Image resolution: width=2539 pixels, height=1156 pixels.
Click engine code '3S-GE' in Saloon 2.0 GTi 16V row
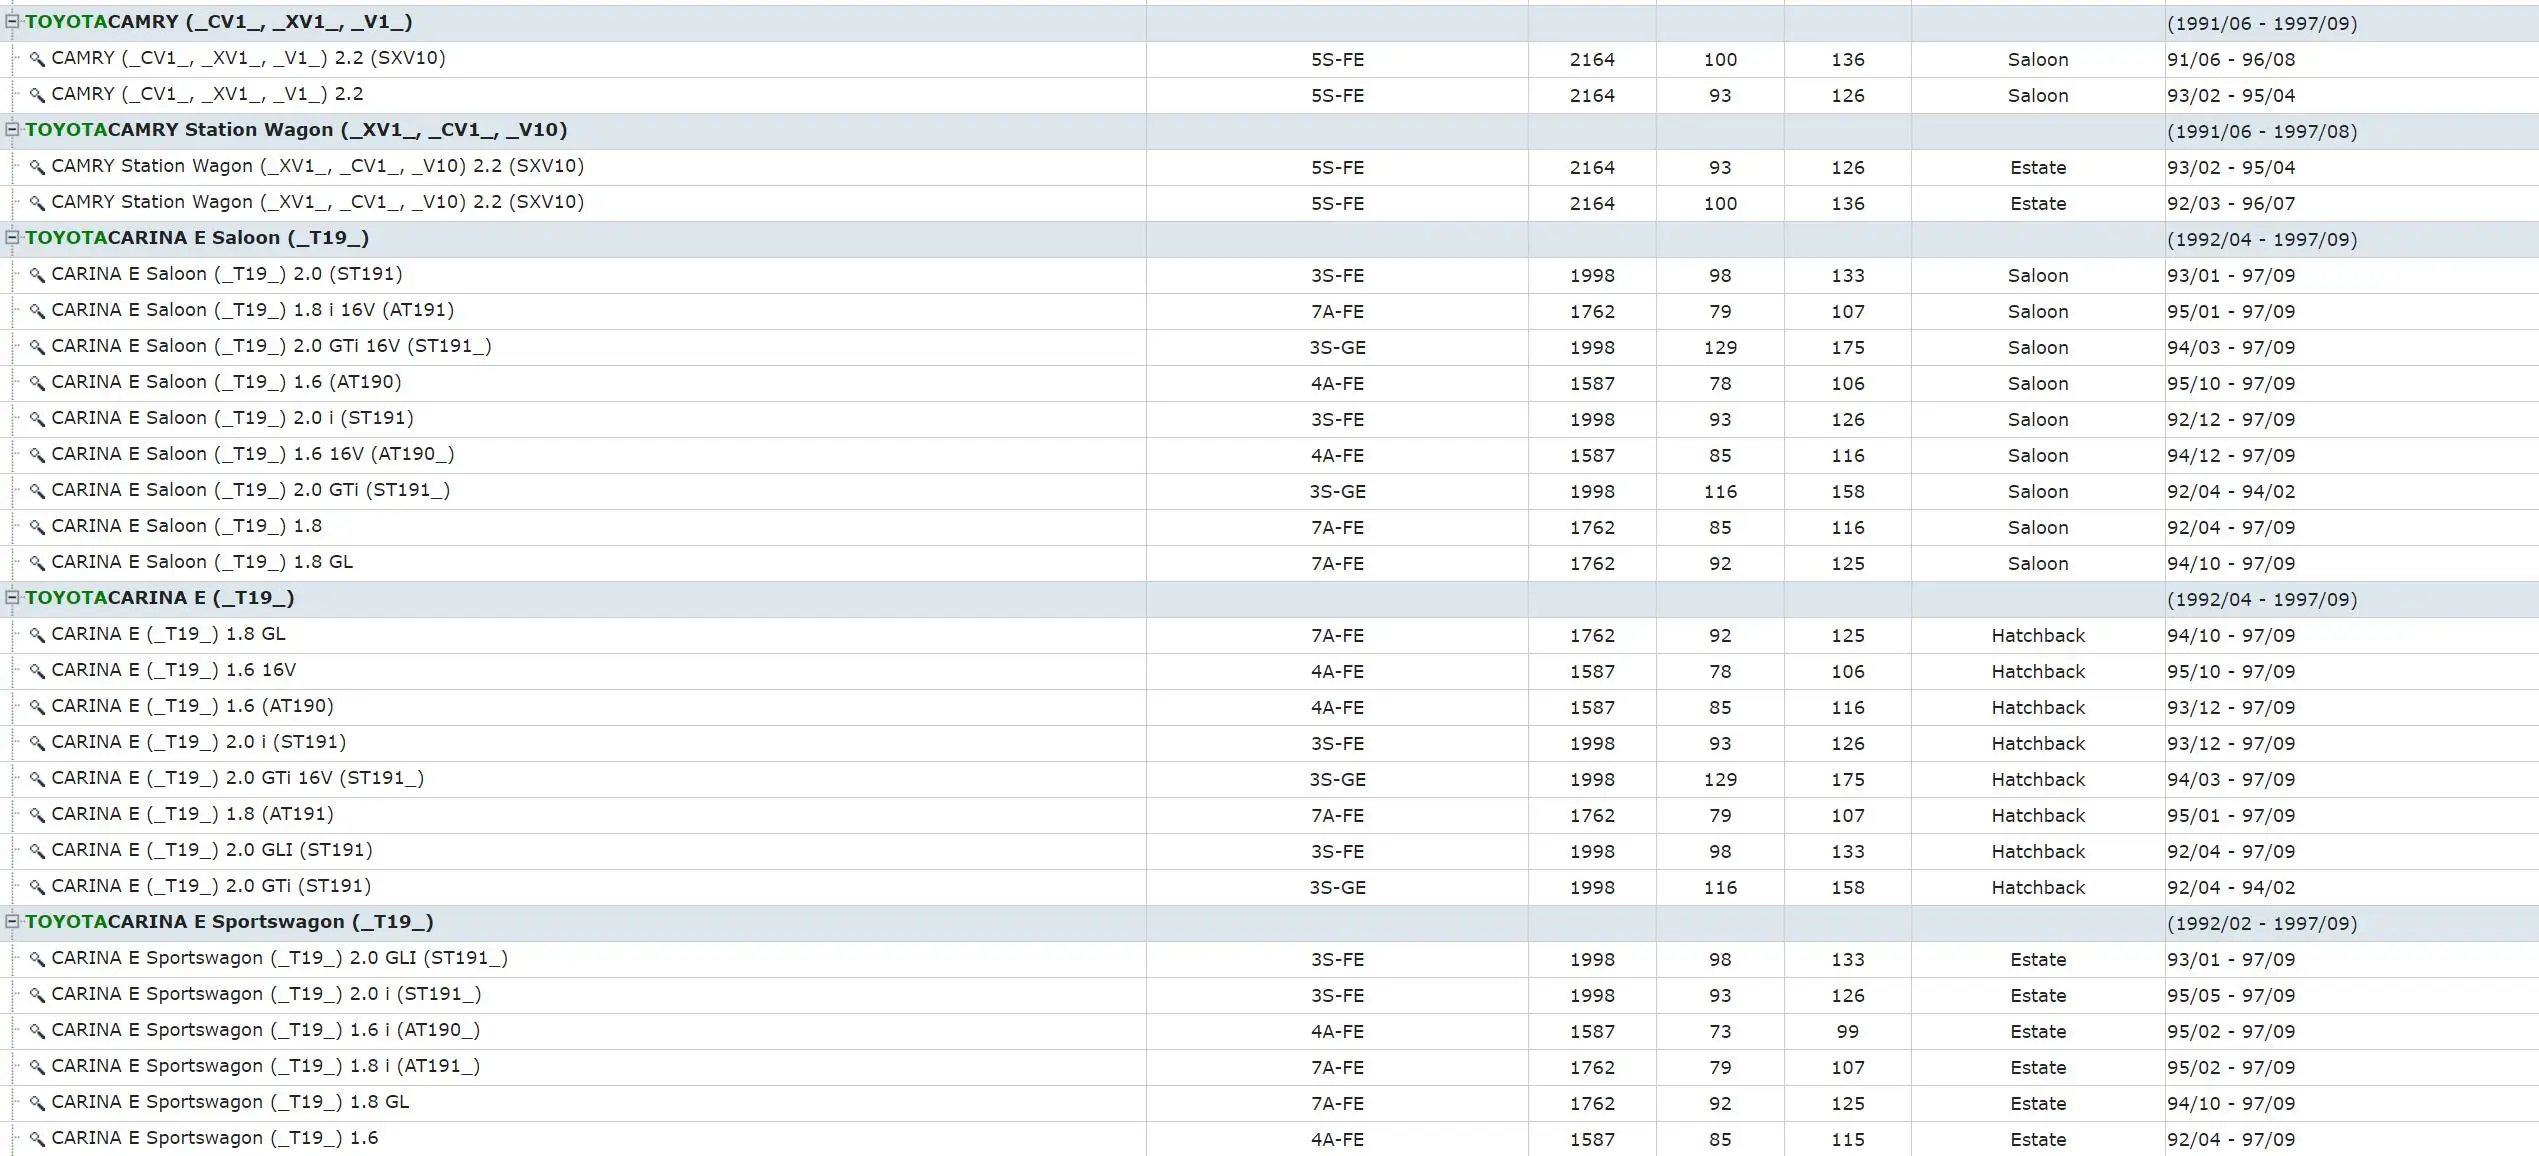click(x=1337, y=347)
